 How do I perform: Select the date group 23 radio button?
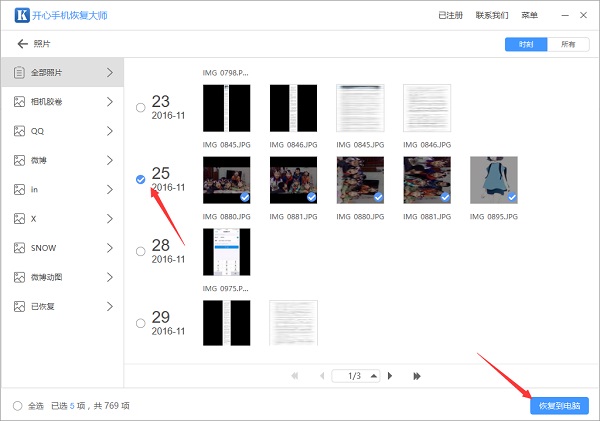pos(140,107)
